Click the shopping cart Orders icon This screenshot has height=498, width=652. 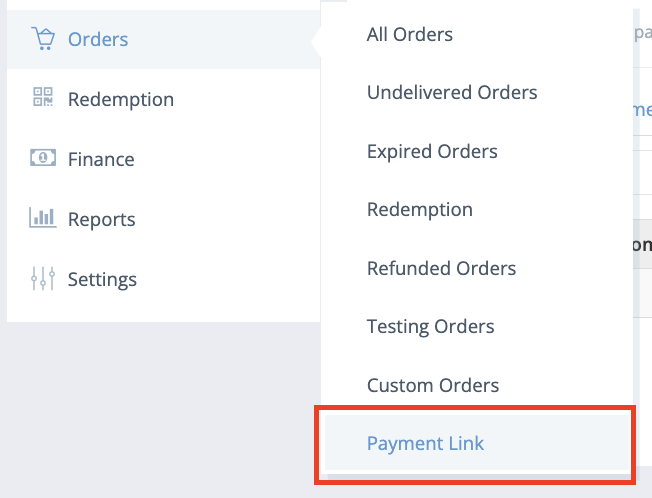tap(43, 39)
